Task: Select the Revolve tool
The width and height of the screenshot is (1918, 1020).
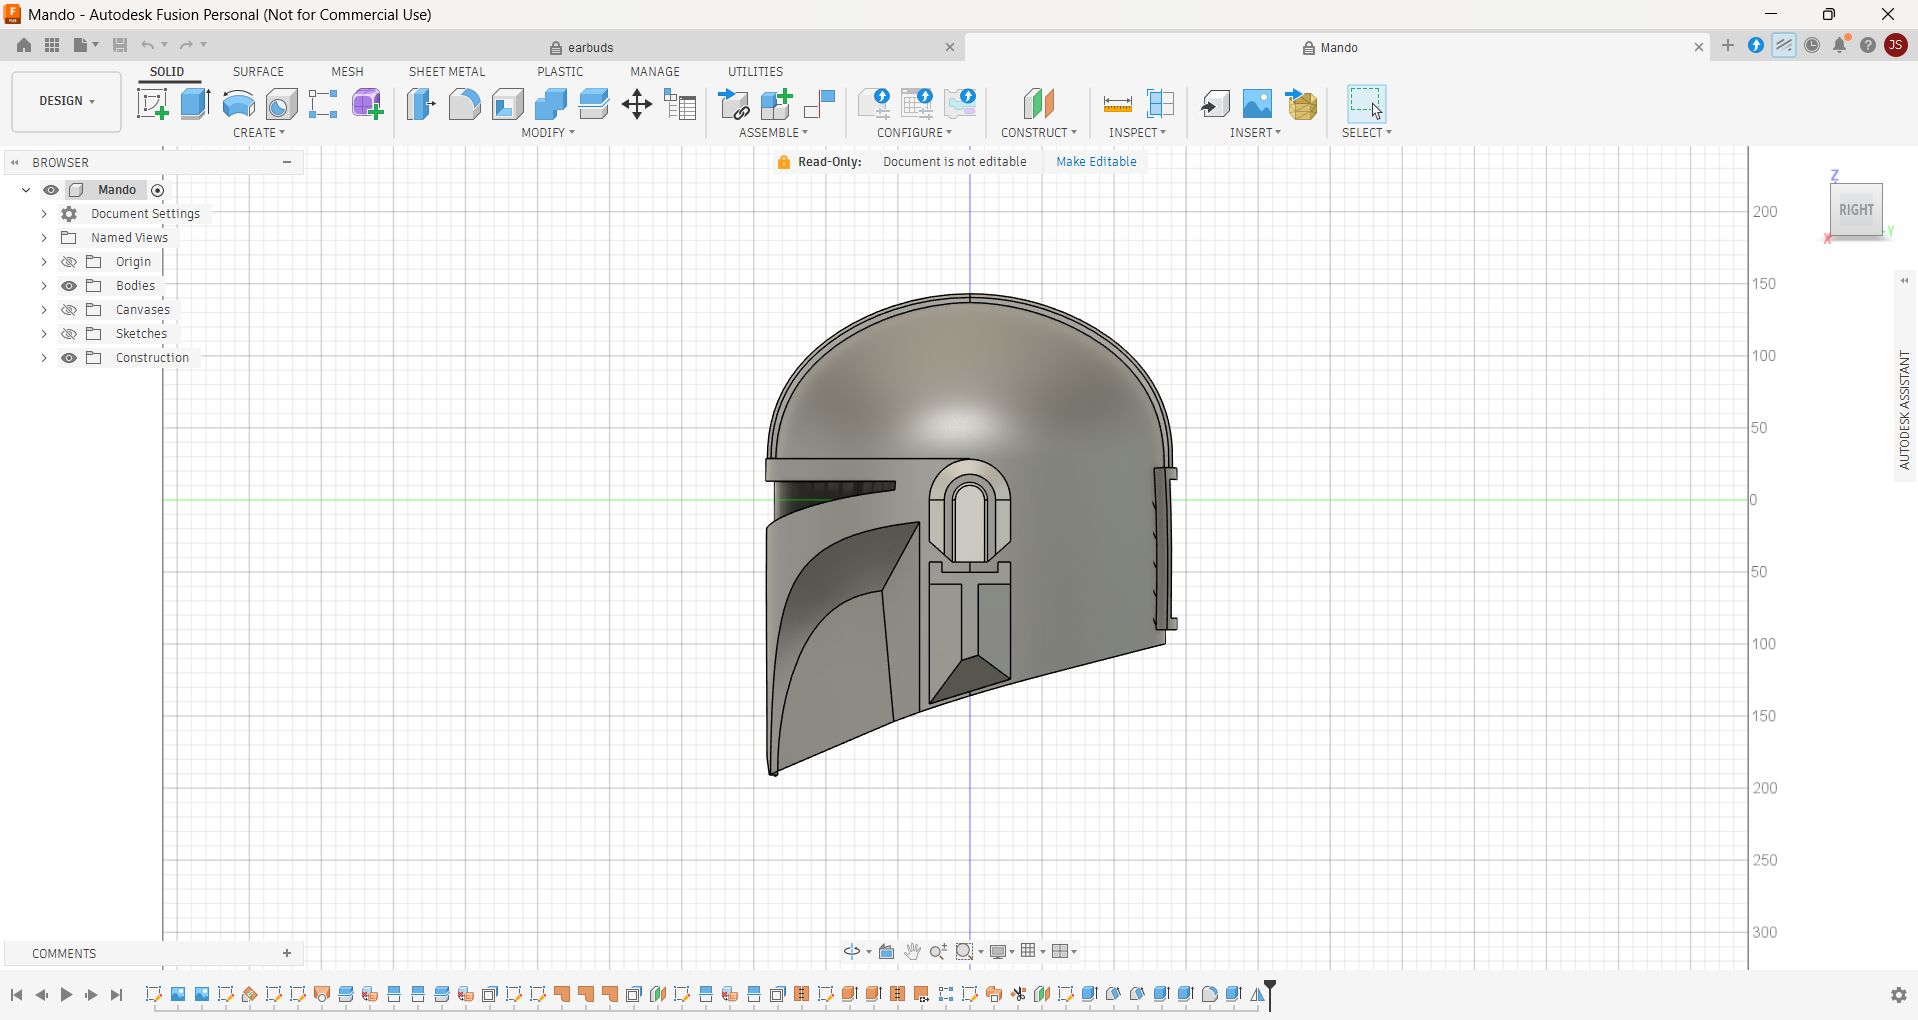Action: (x=238, y=104)
